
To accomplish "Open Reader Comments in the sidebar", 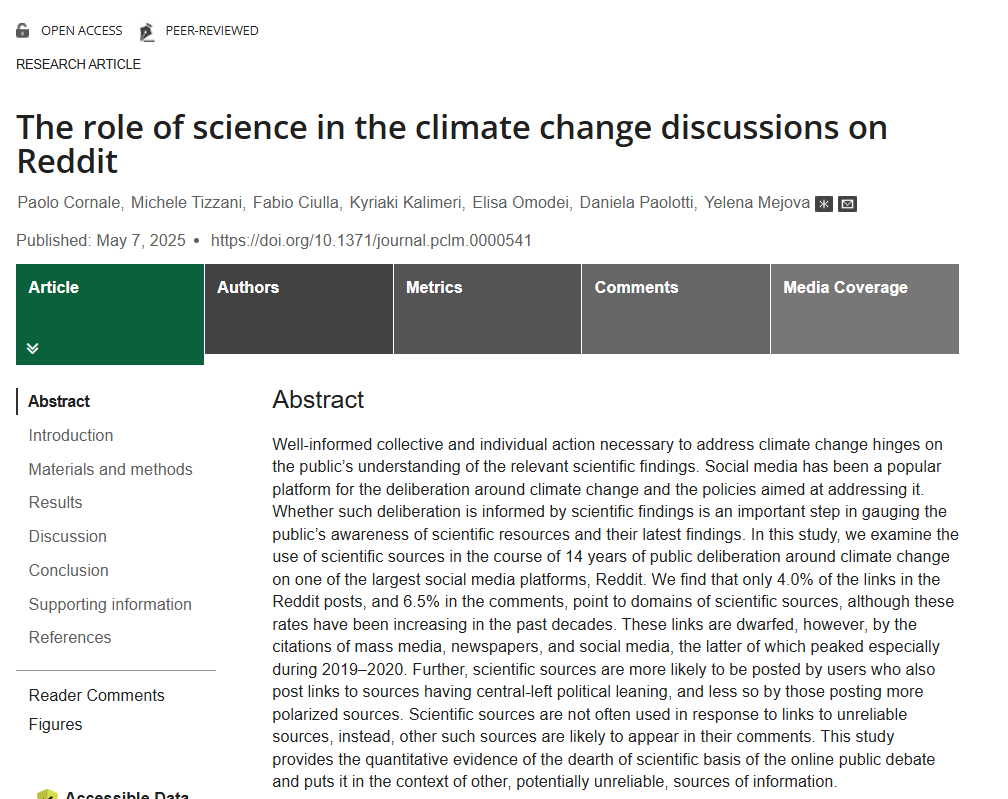I will coord(96,695).
